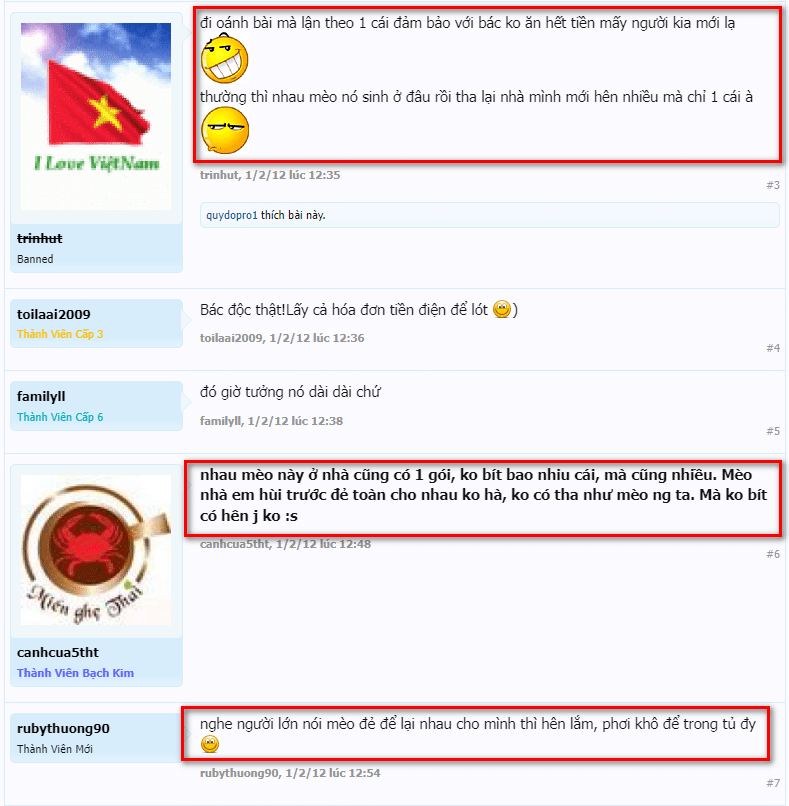Screen dimensions: 789x806
Task: Click the author name rubythuong90 beside 12:54
Action: [239, 773]
